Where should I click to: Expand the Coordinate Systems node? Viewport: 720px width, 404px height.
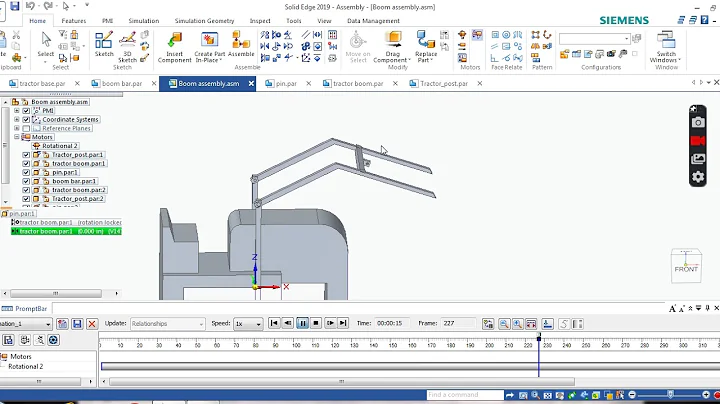point(17,119)
